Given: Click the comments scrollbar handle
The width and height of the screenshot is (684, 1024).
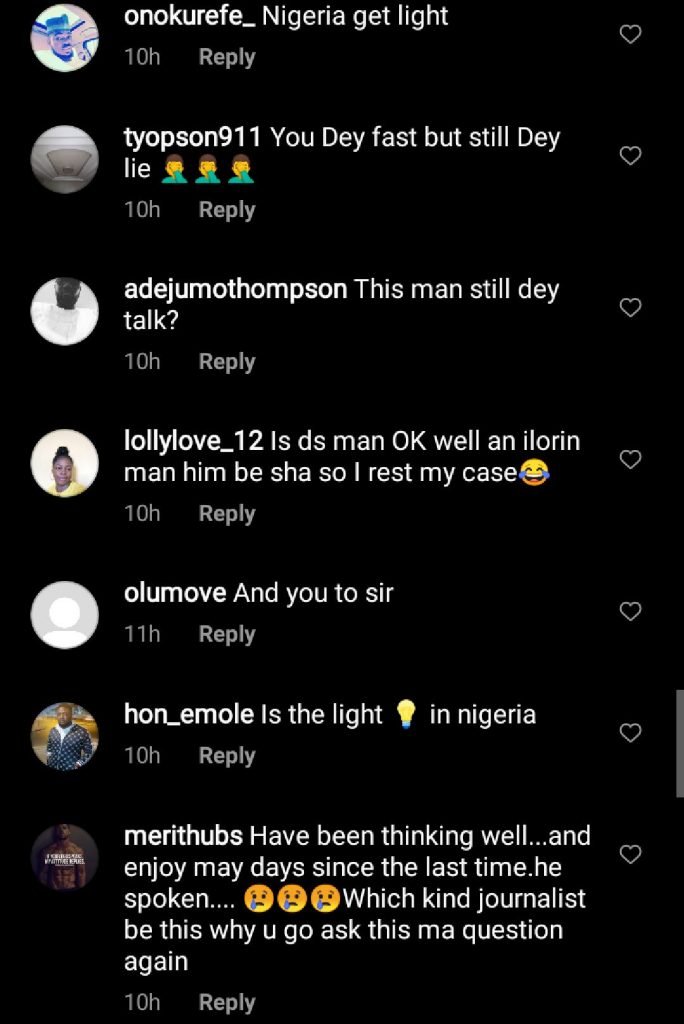Looking at the screenshot, I should (x=679, y=743).
